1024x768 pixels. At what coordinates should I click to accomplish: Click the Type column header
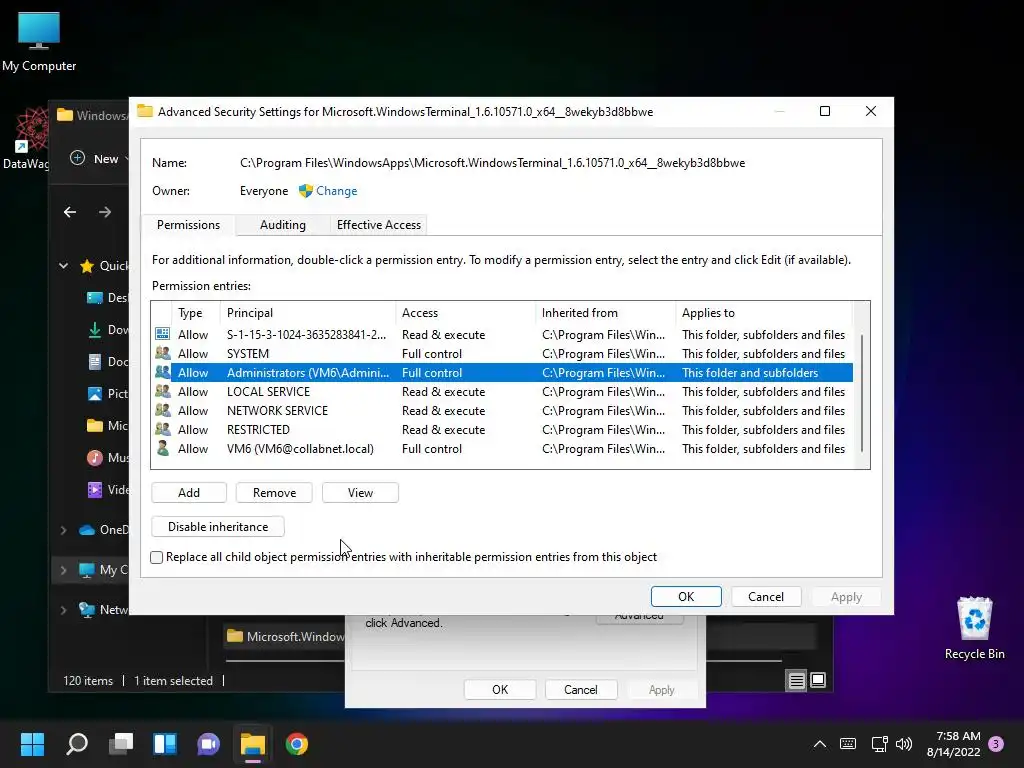pos(195,313)
